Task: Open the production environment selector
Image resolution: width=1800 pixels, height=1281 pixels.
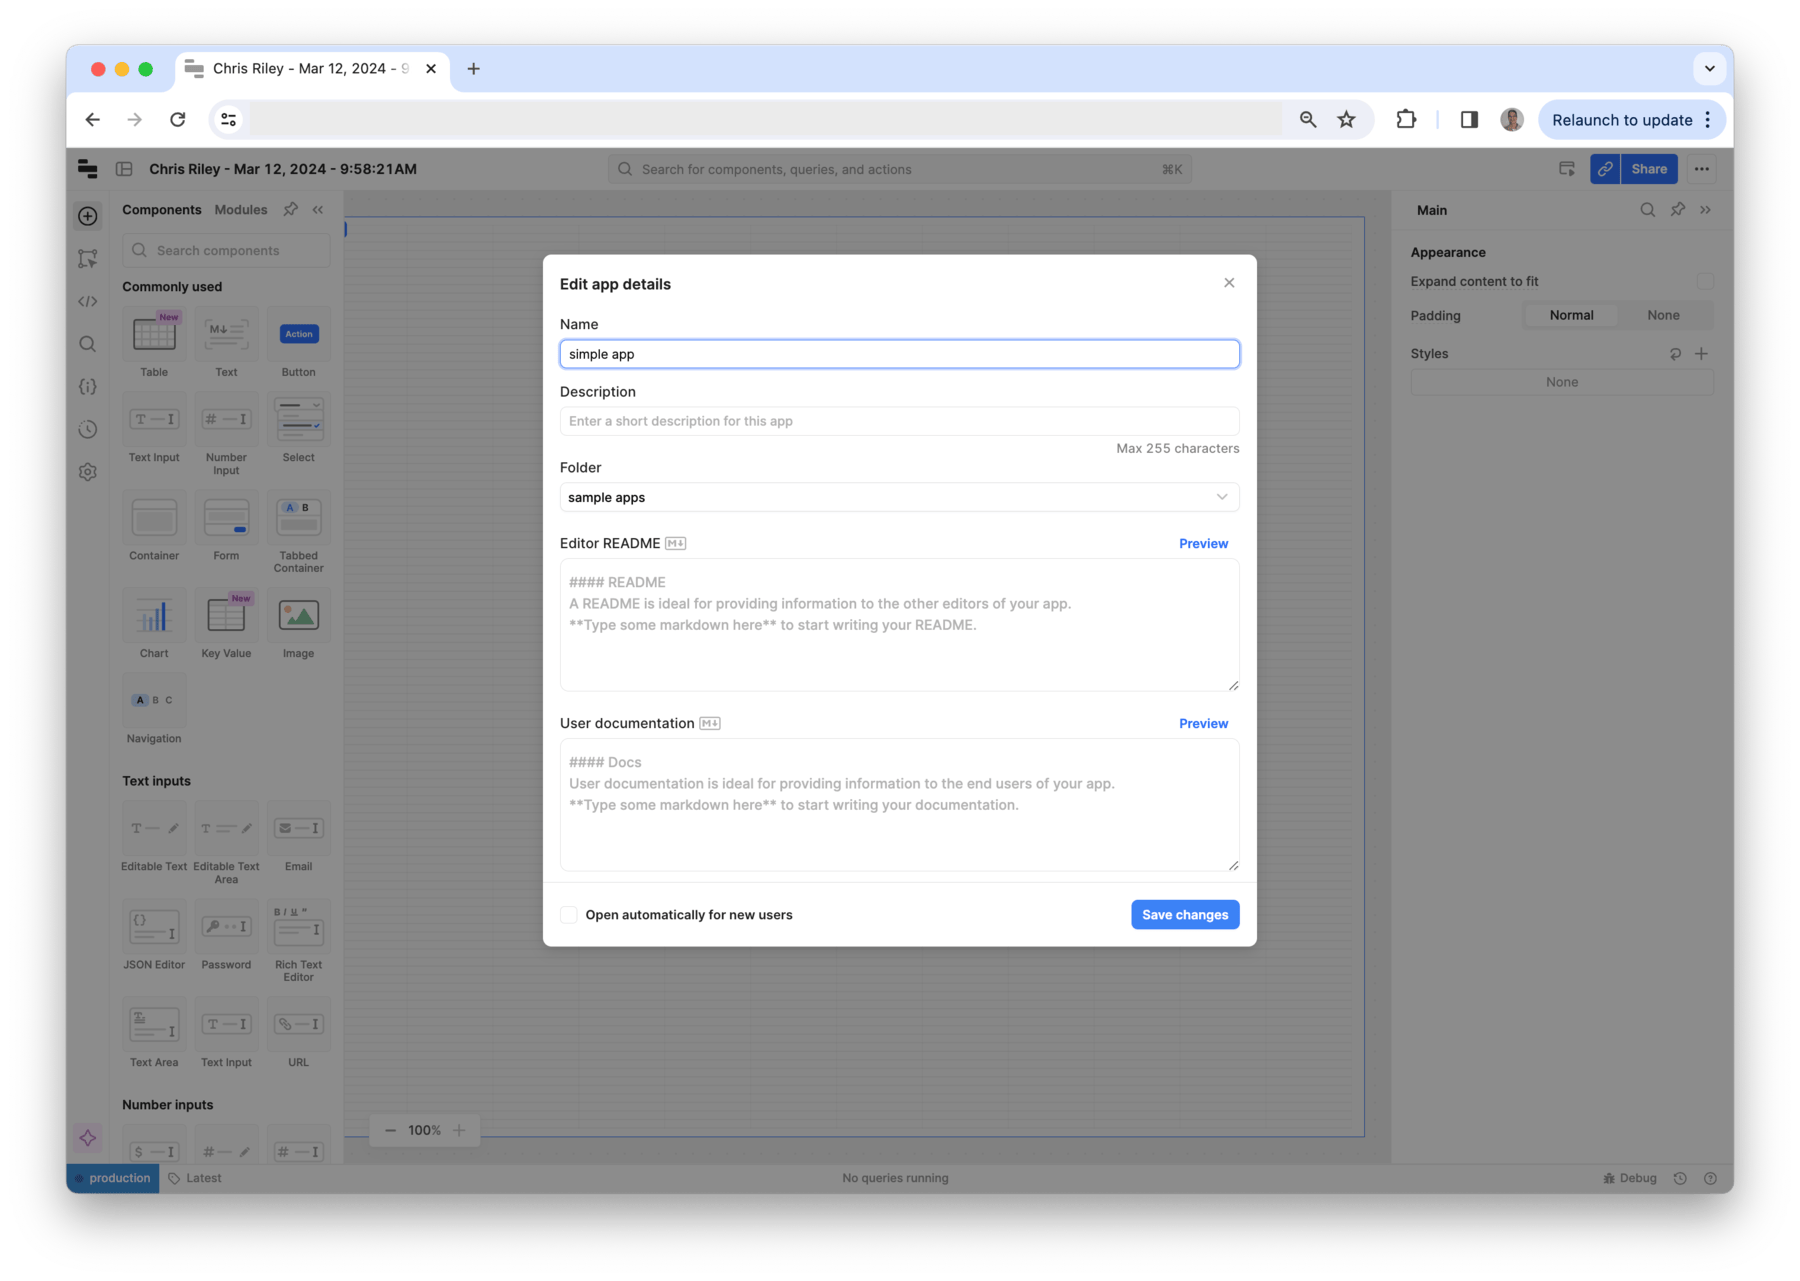Action: tap(113, 1178)
